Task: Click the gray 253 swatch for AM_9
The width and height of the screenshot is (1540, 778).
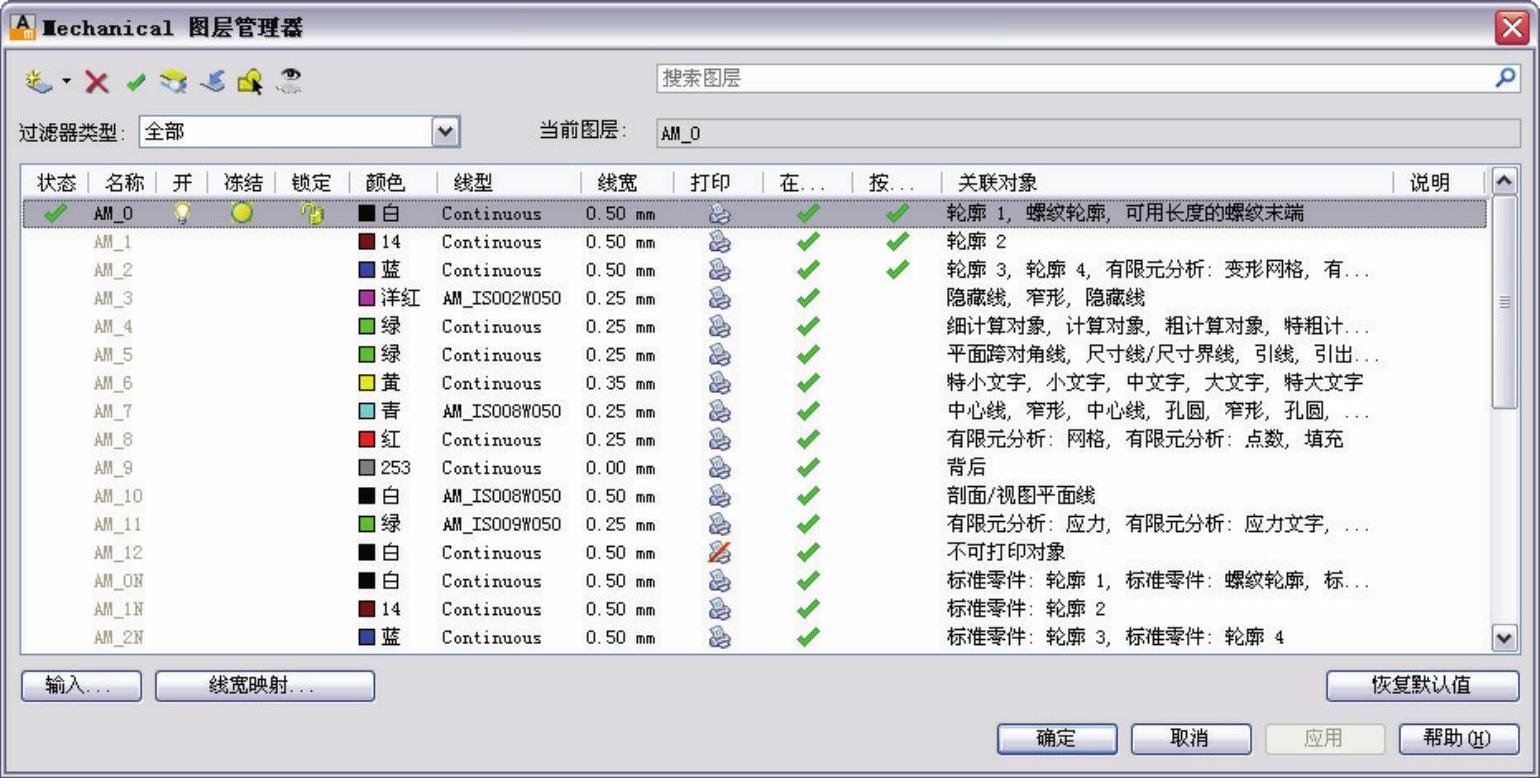Action: pos(367,467)
